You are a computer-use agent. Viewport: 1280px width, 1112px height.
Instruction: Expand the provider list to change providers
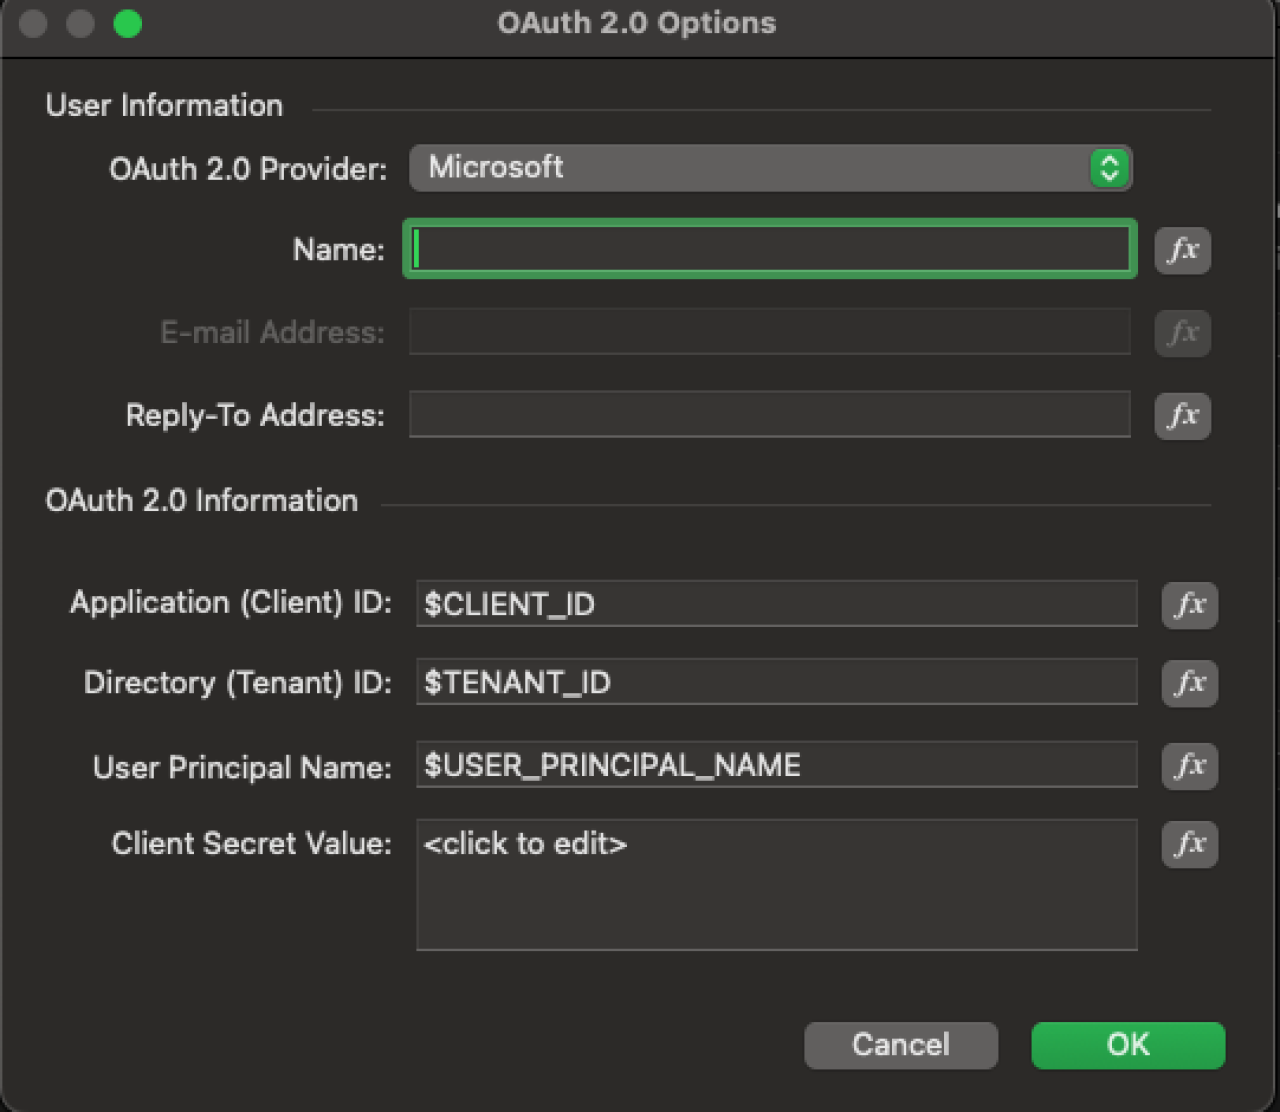(770, 168)
